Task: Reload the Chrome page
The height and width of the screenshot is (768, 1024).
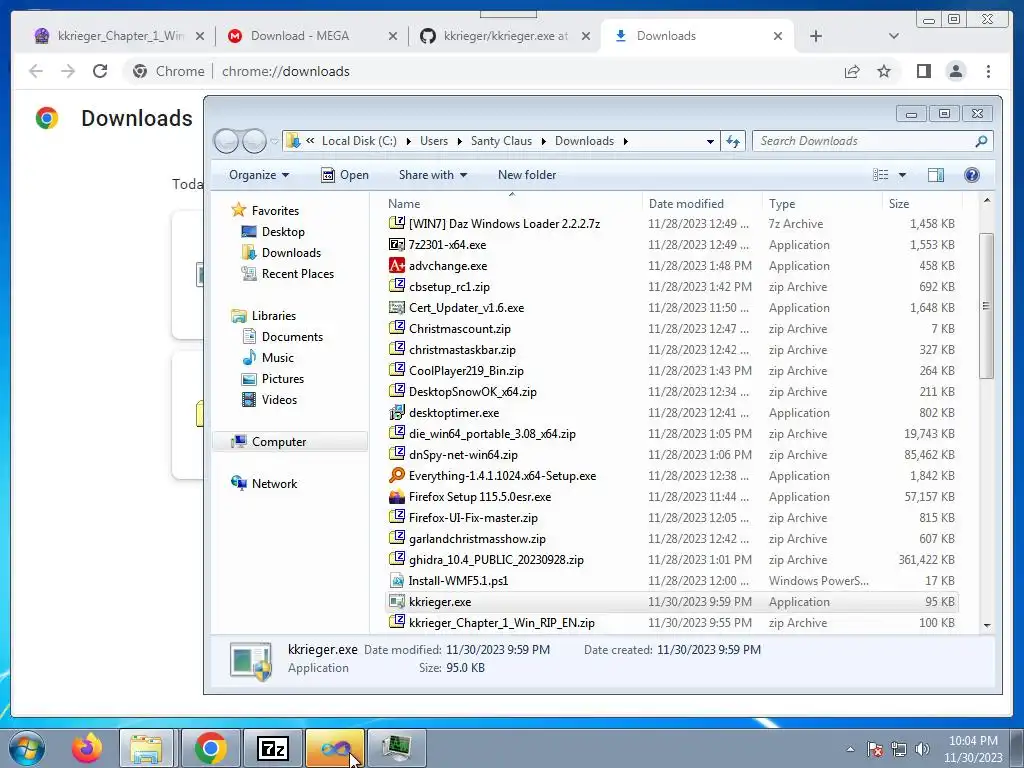Action: pos(100,71)
